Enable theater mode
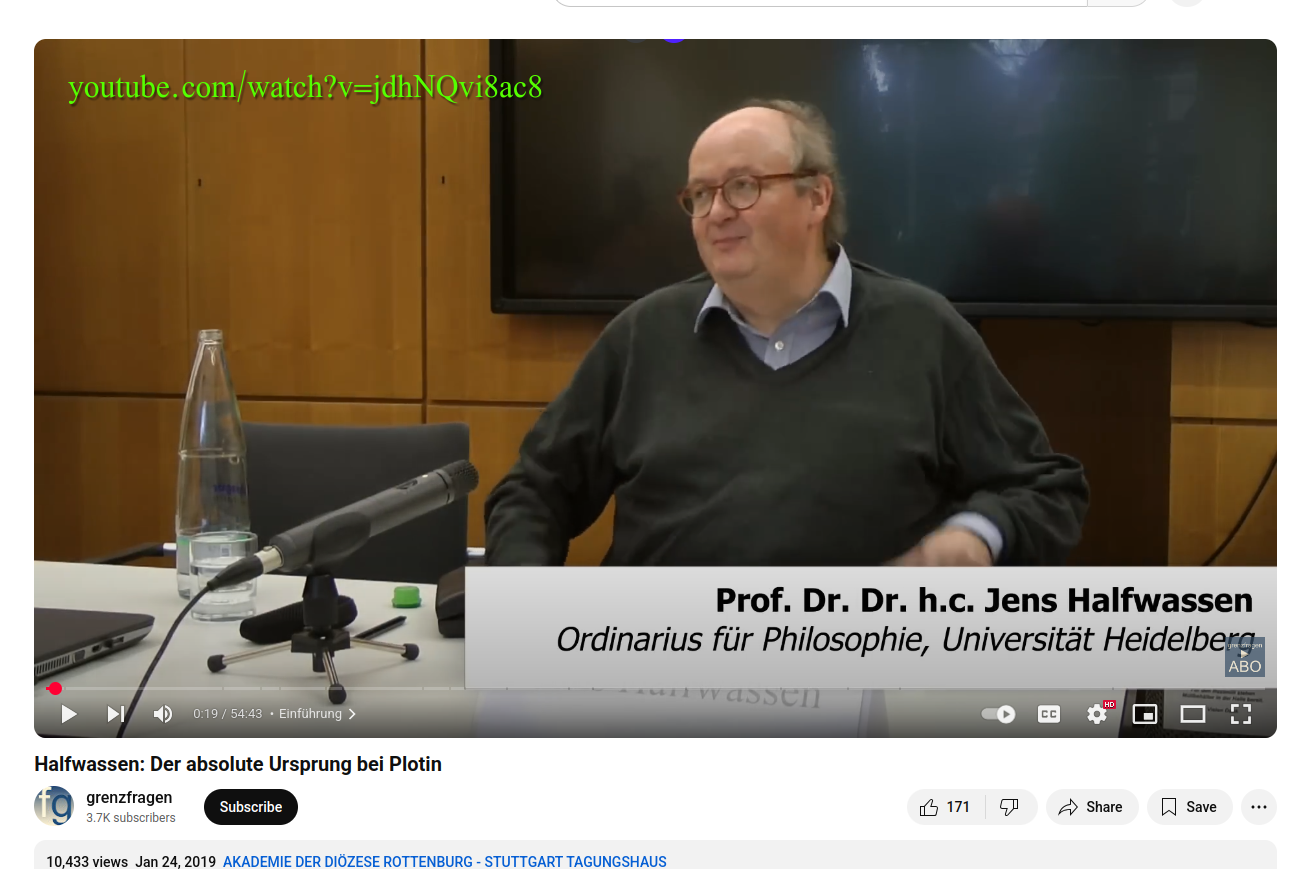1294x869 pixels. 1193,714
